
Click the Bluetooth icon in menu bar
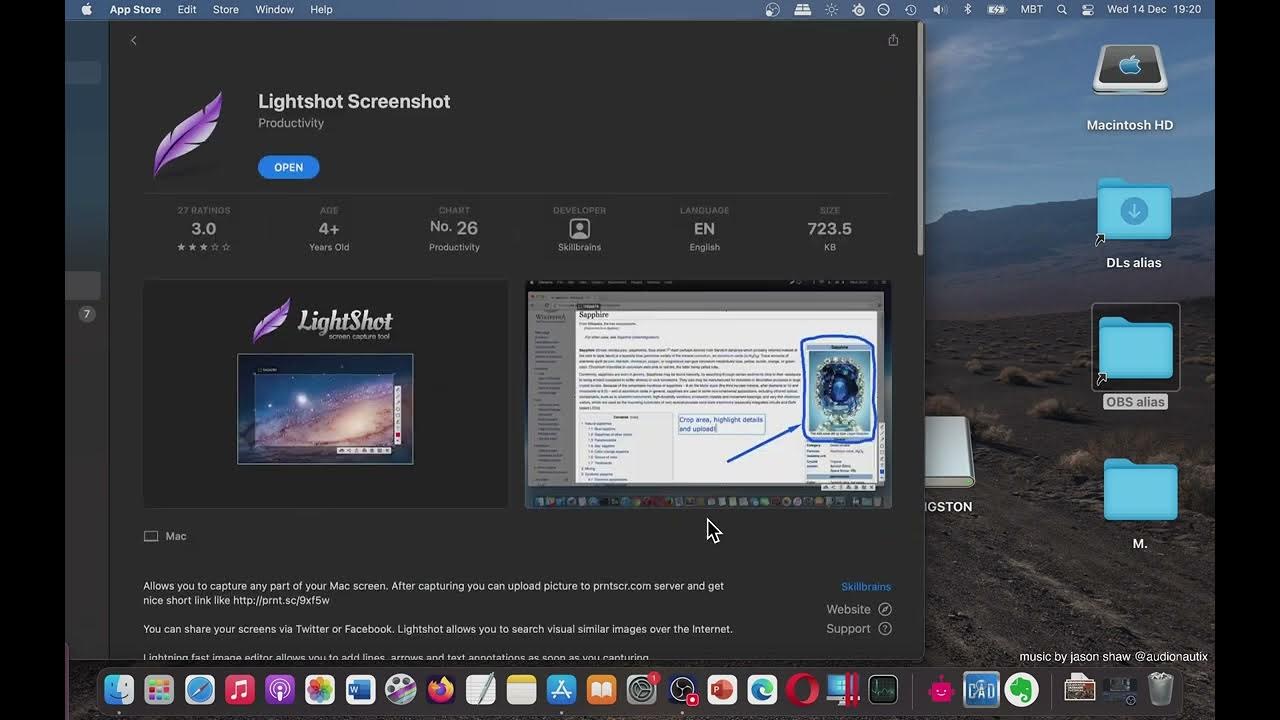(967, 9)
